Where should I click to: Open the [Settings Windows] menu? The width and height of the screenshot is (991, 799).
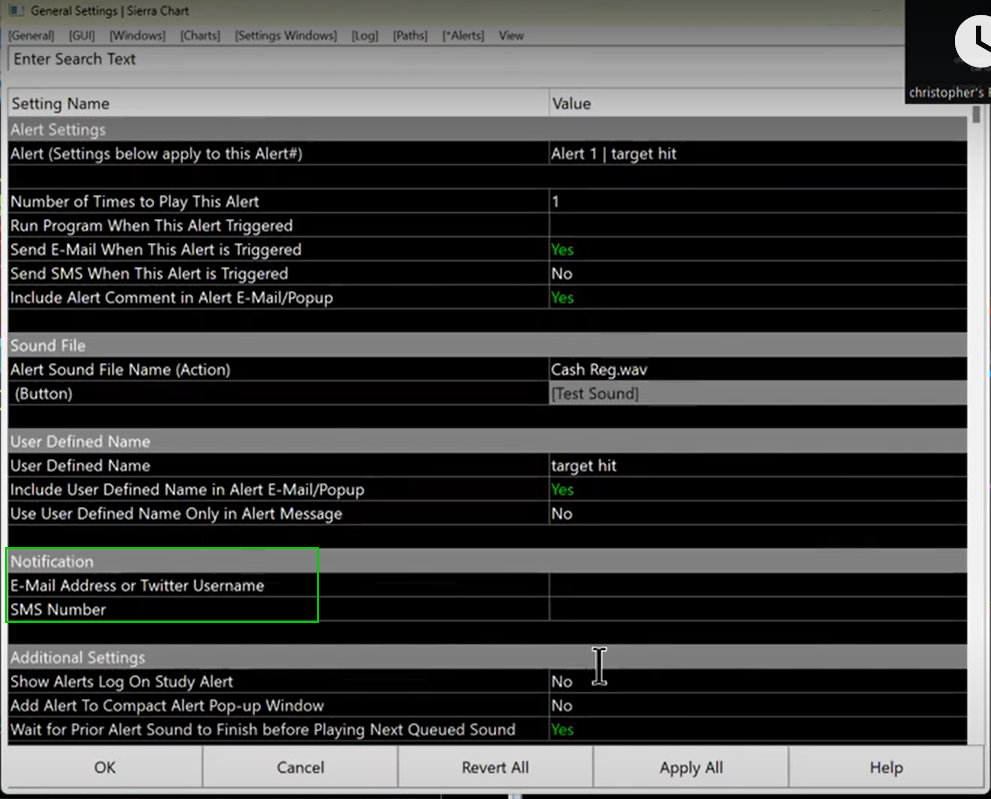click(x=286, y=35)
